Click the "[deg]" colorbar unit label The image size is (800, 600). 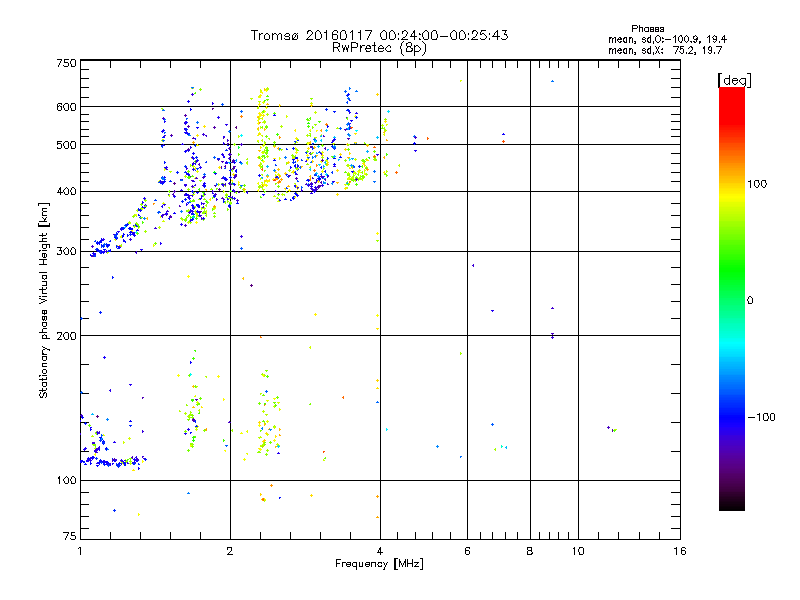pyautogui.click(x=734, y=80)
